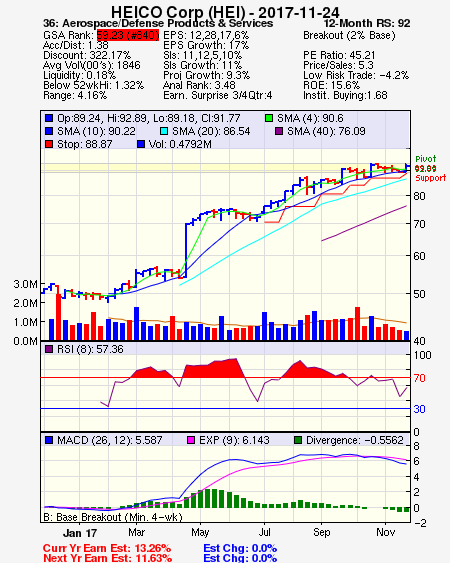Click the SMA (20): 86.54 legend text
This screenshot has width=450, height=563.
tap(211, 131)
